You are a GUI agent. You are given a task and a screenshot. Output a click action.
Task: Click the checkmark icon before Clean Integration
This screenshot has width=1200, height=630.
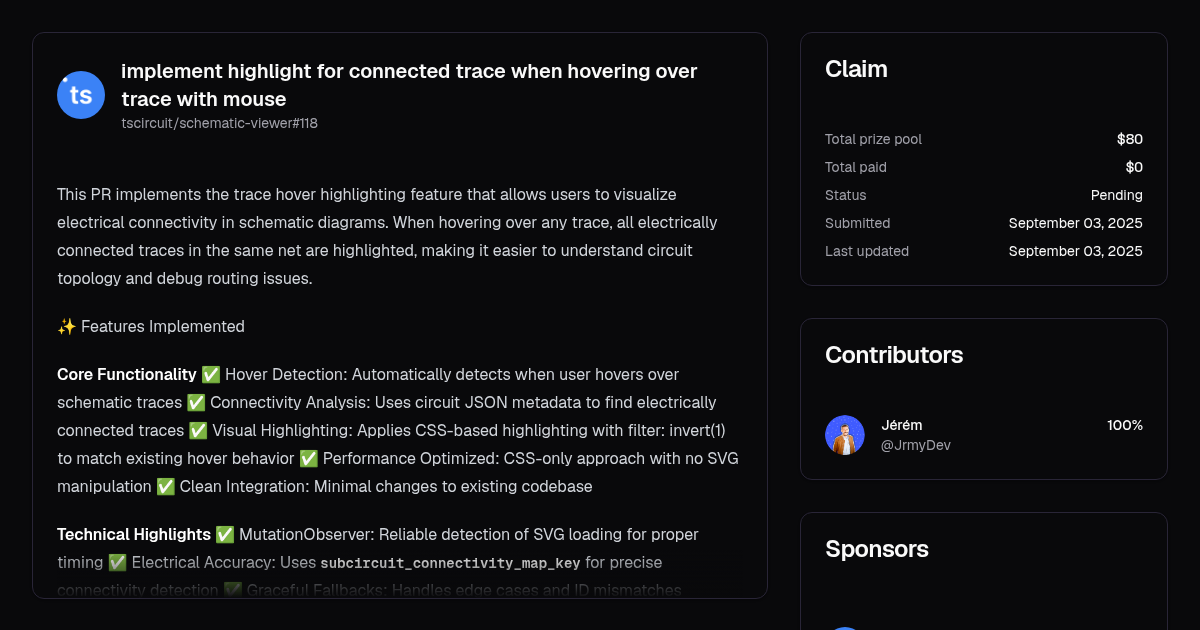(x=166, y=486)
